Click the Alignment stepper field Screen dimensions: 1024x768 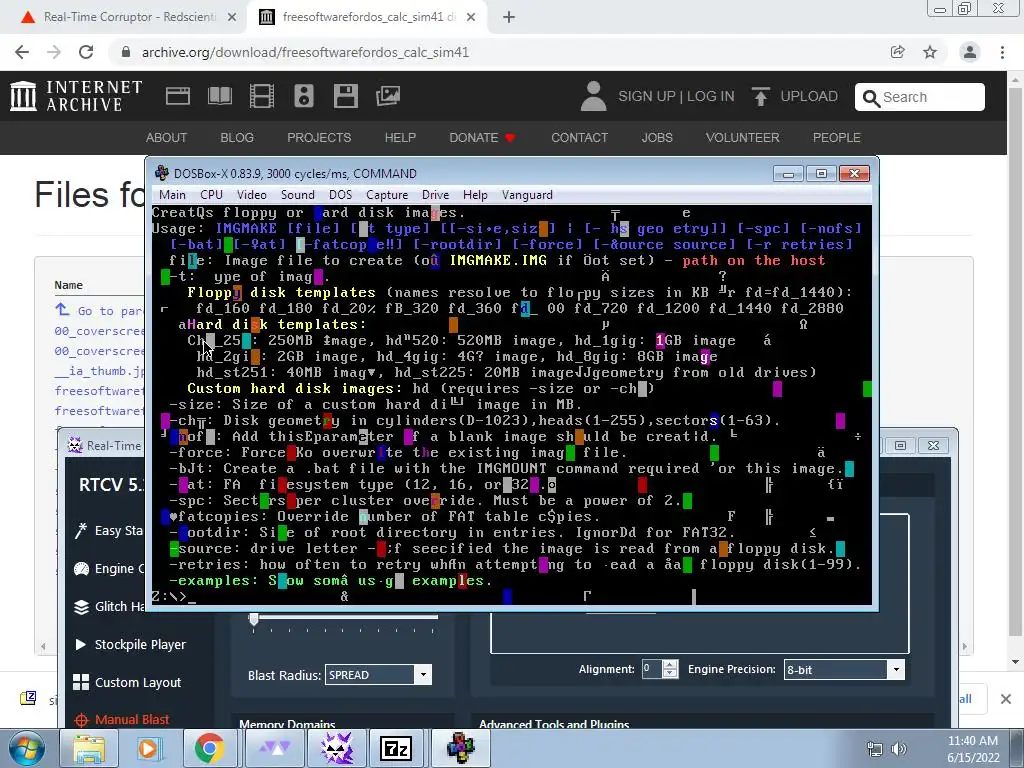point(660,669)
